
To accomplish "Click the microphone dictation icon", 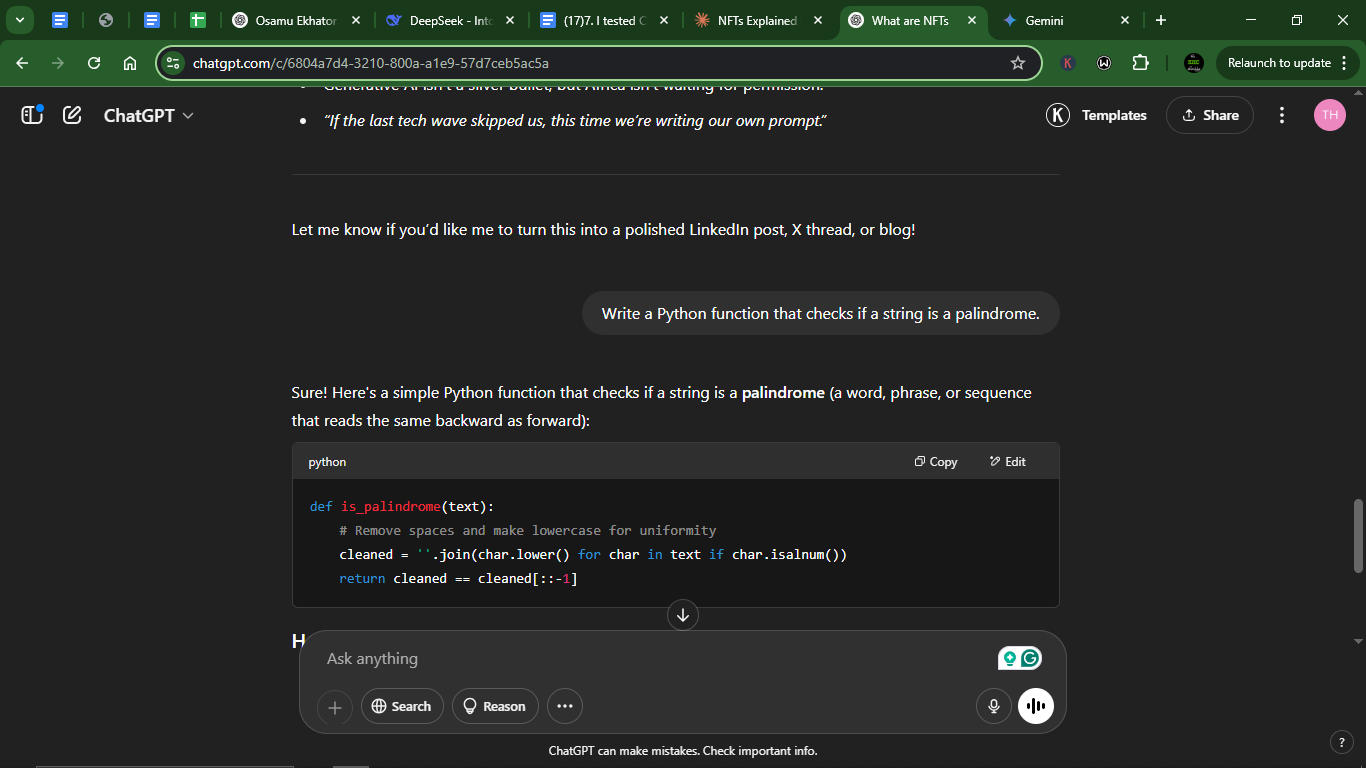I will click(x=994, y=706).
